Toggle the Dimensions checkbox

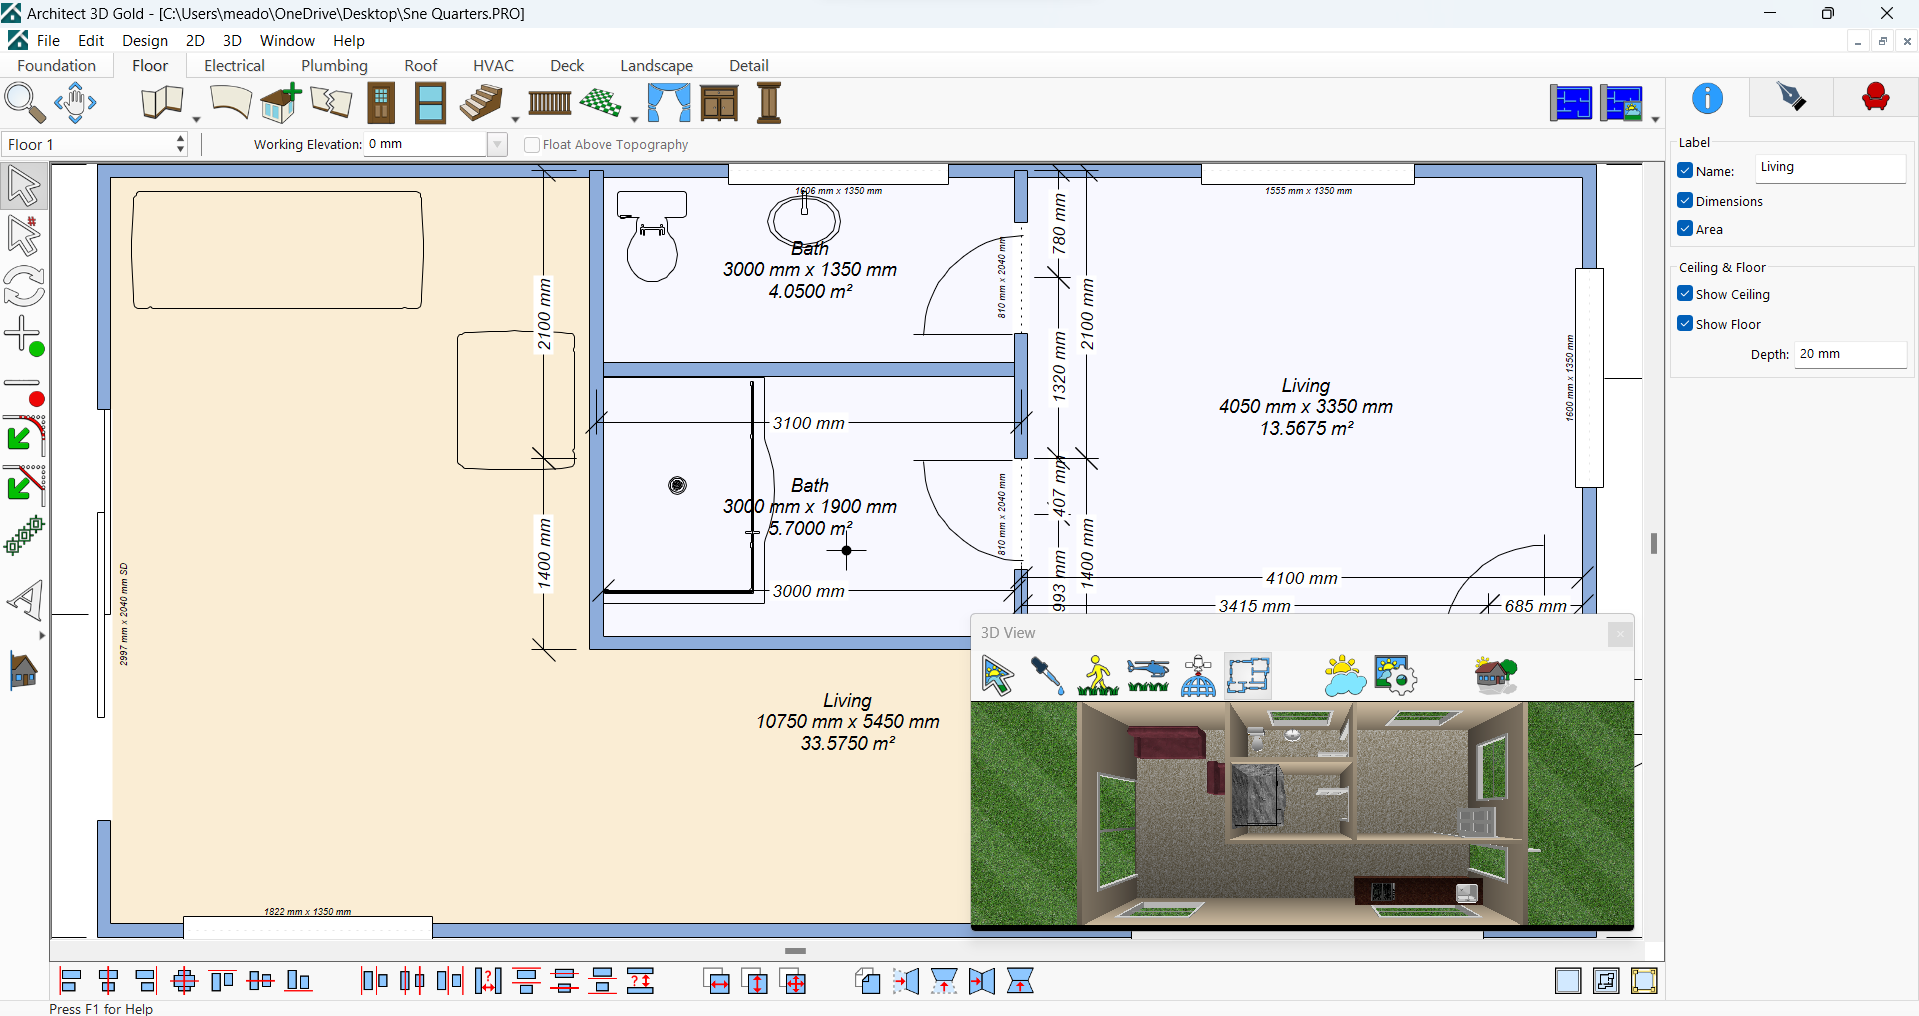click(x=1685, y=201)
